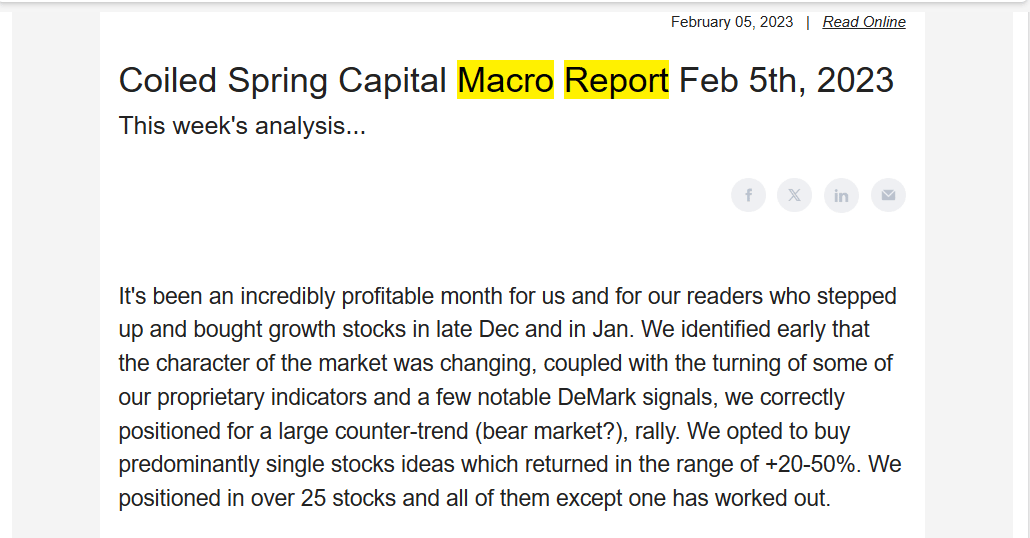Click the February 05, 2023 date text
Viewport: 1030px width, 538px height.
732,22
